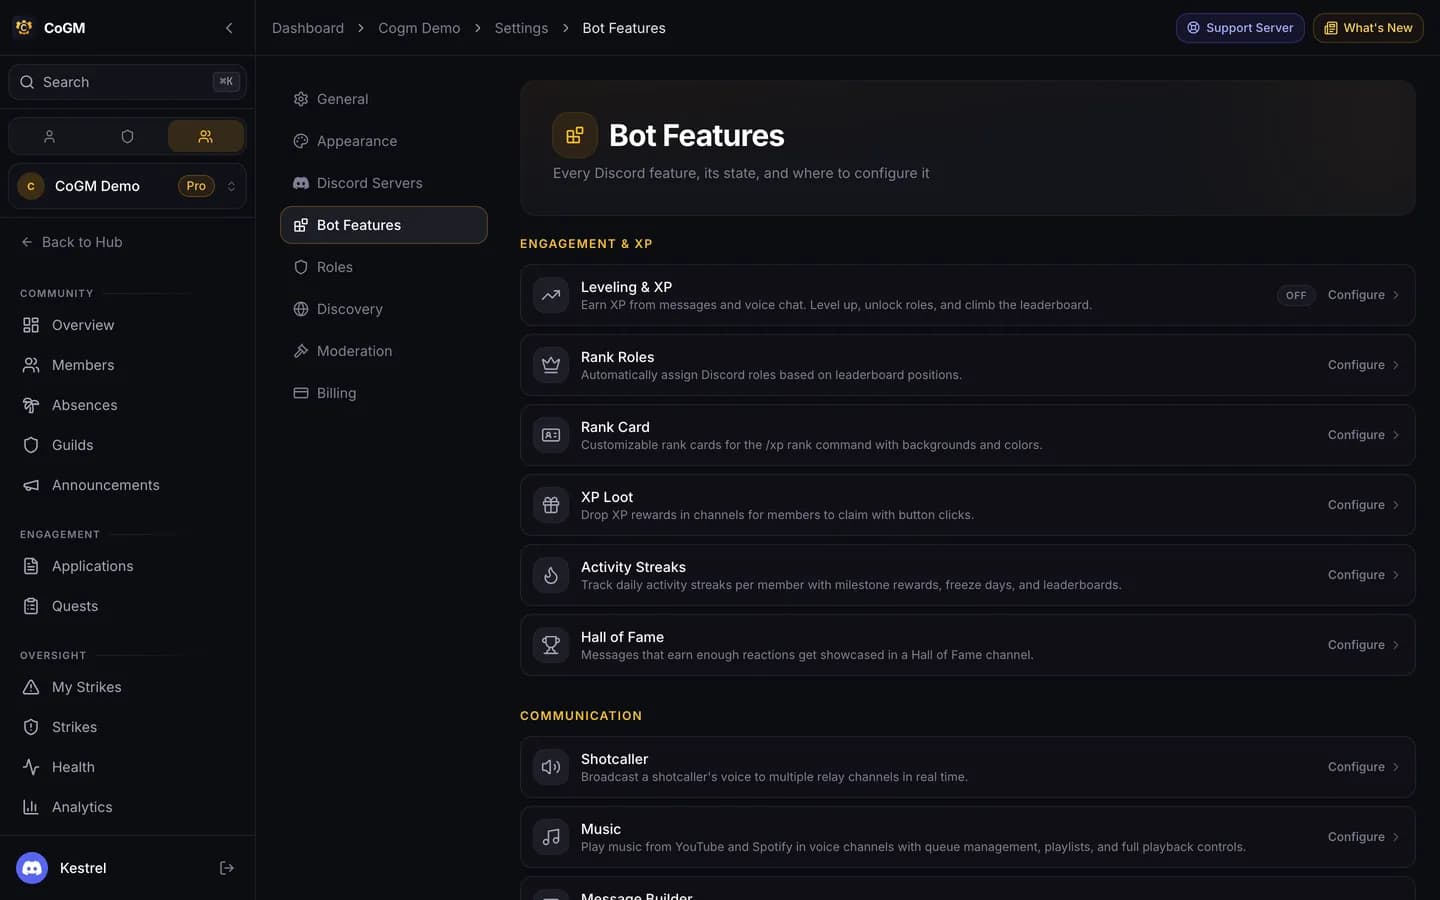Viewport: 1440px width, 900px height.
Task: Click the Rank Card ID icon
Action: coord(551,435)
